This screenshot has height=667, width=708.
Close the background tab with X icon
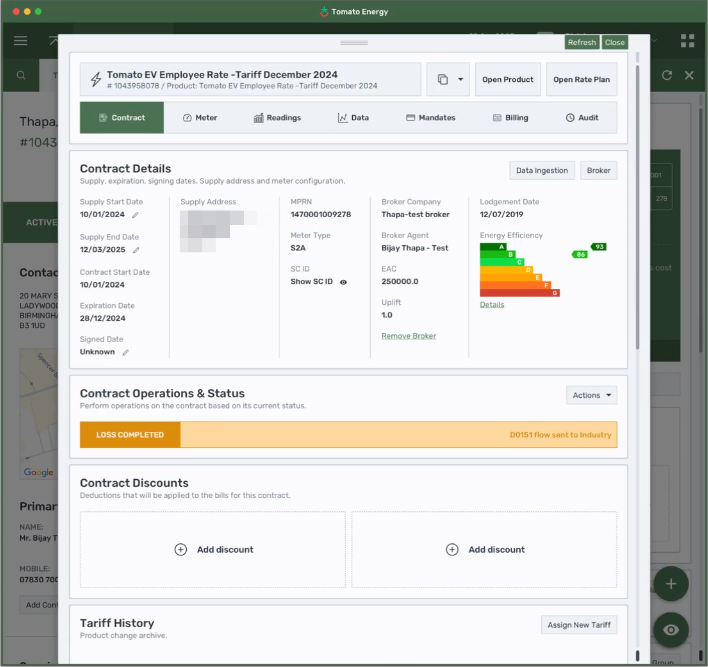[689, 75]
